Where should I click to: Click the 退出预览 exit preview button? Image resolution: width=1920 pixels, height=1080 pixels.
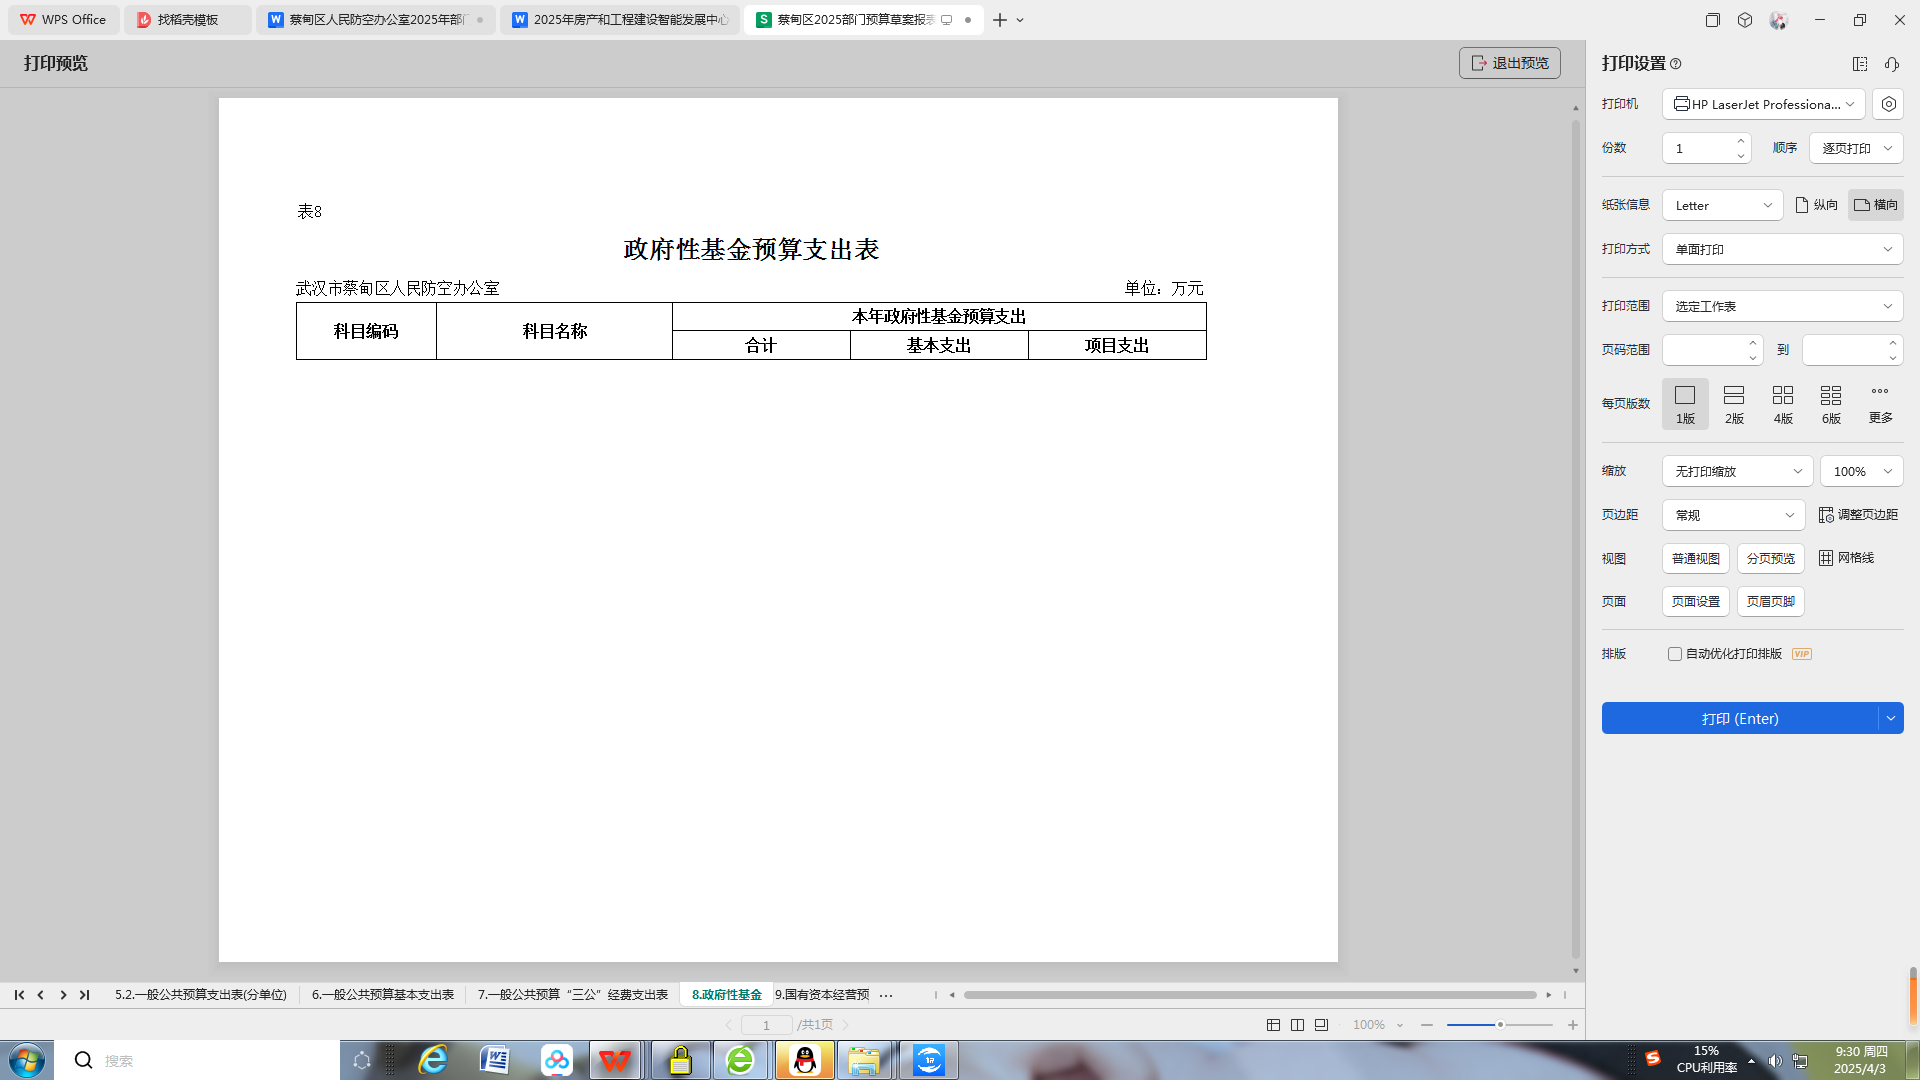1509,63
